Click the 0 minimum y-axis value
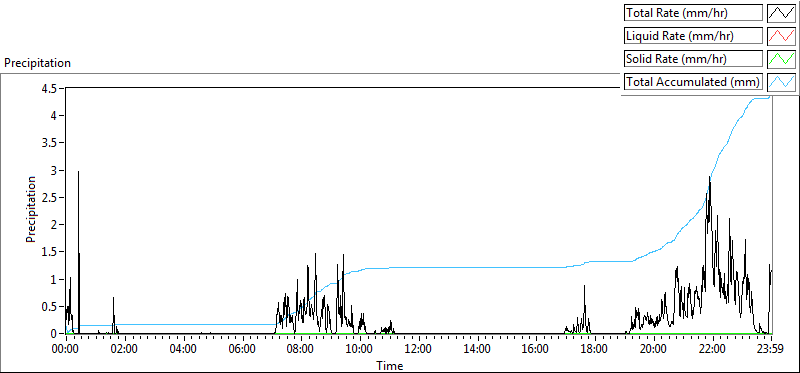 57,333
